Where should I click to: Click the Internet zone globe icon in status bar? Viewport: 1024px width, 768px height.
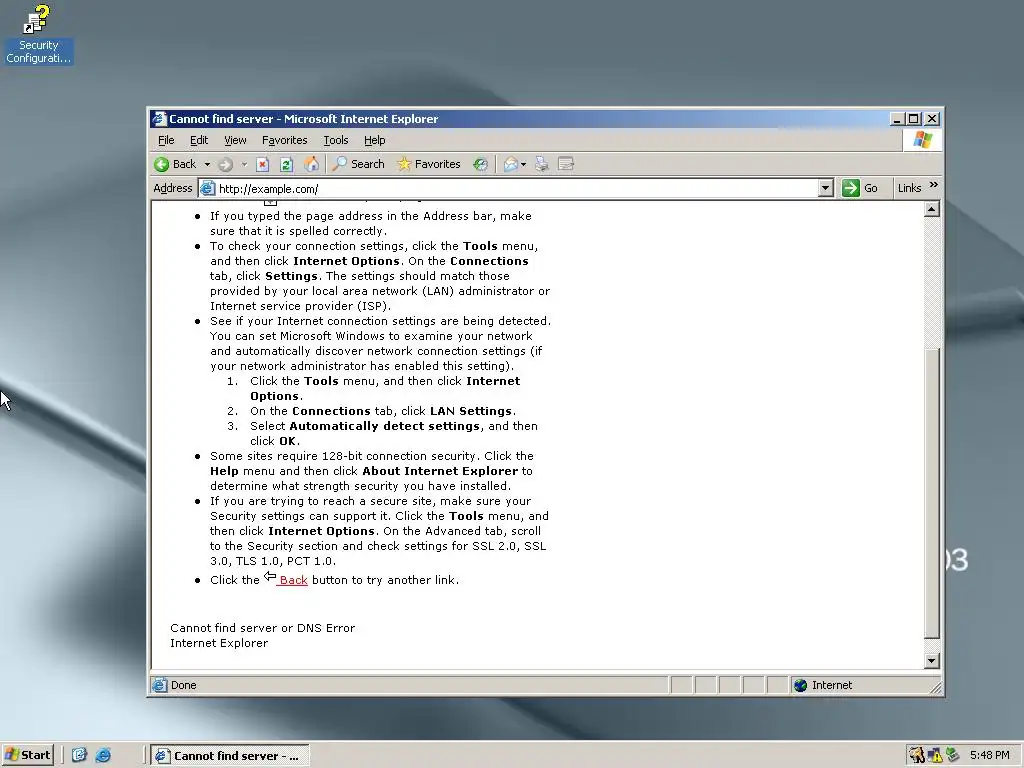coord(800,685)
